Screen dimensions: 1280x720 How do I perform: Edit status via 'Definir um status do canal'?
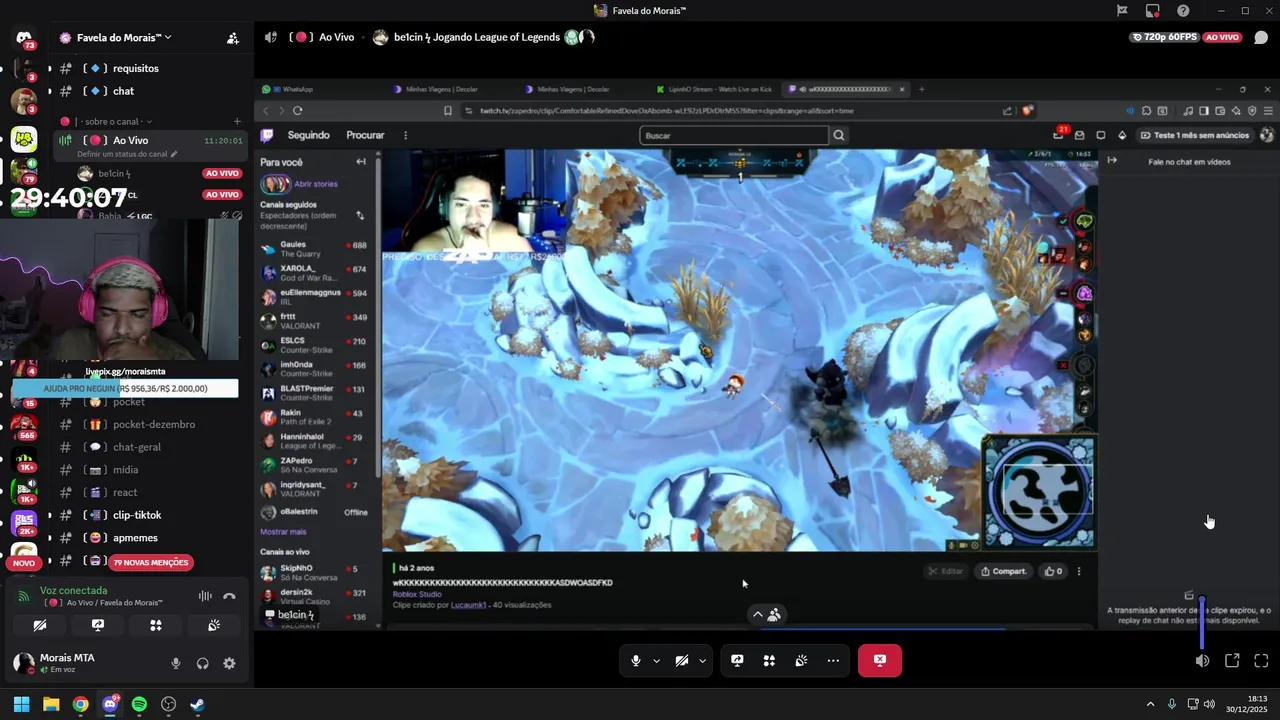(x=127, y=155)
